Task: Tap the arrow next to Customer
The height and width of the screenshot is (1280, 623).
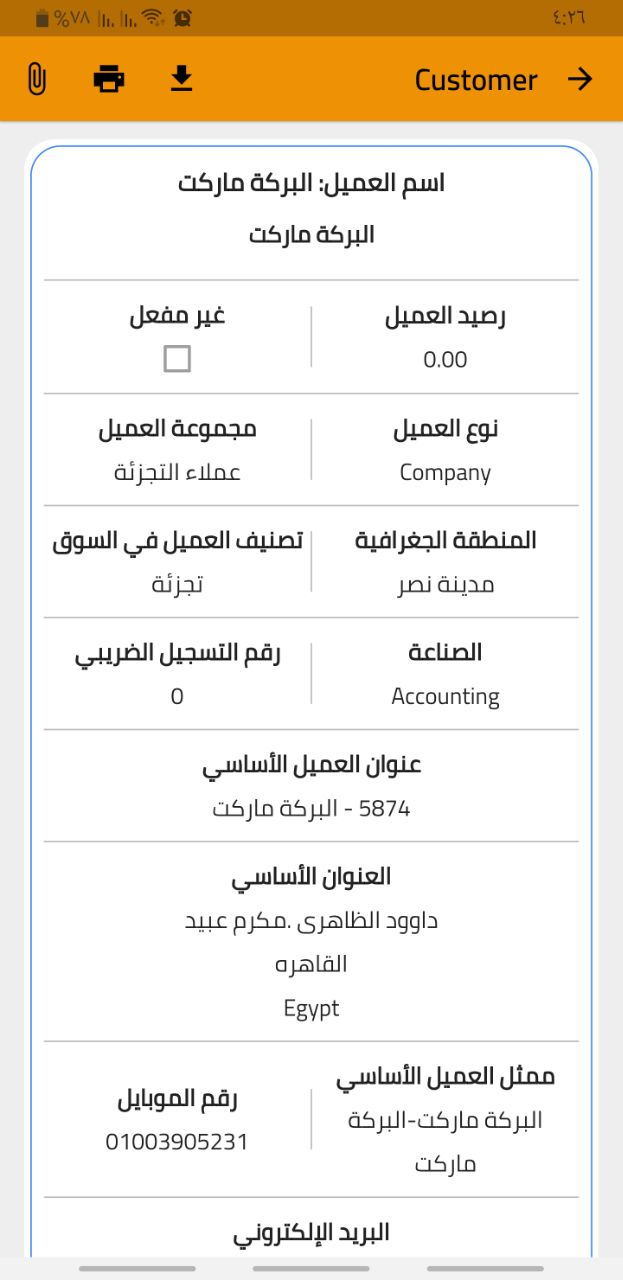Action: pyautogui.click(x=580, y=79)
